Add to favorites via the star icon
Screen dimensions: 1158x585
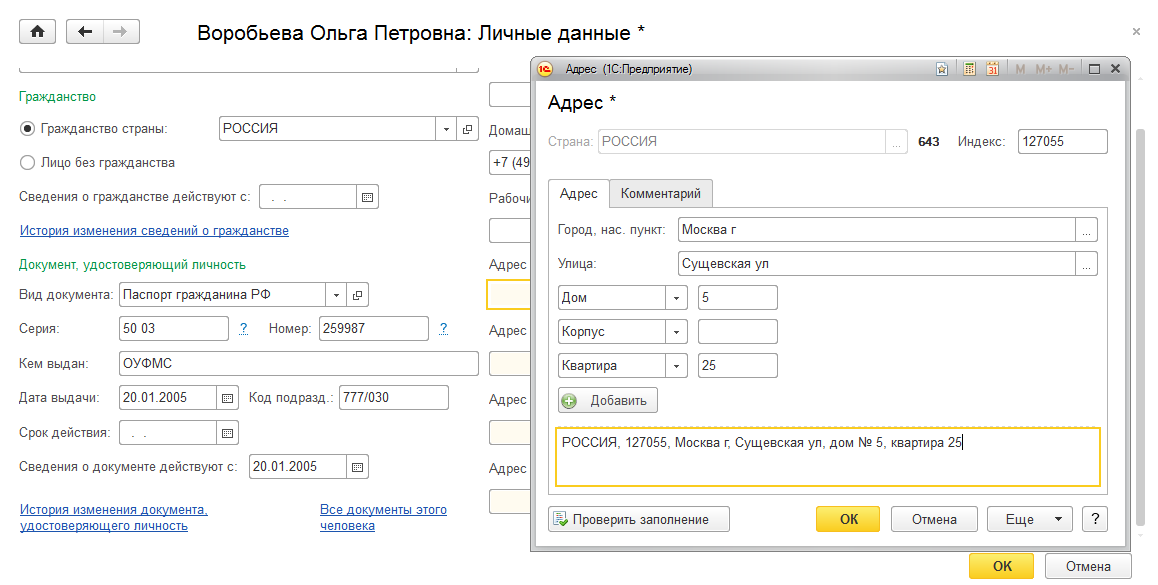coord(942,69)
